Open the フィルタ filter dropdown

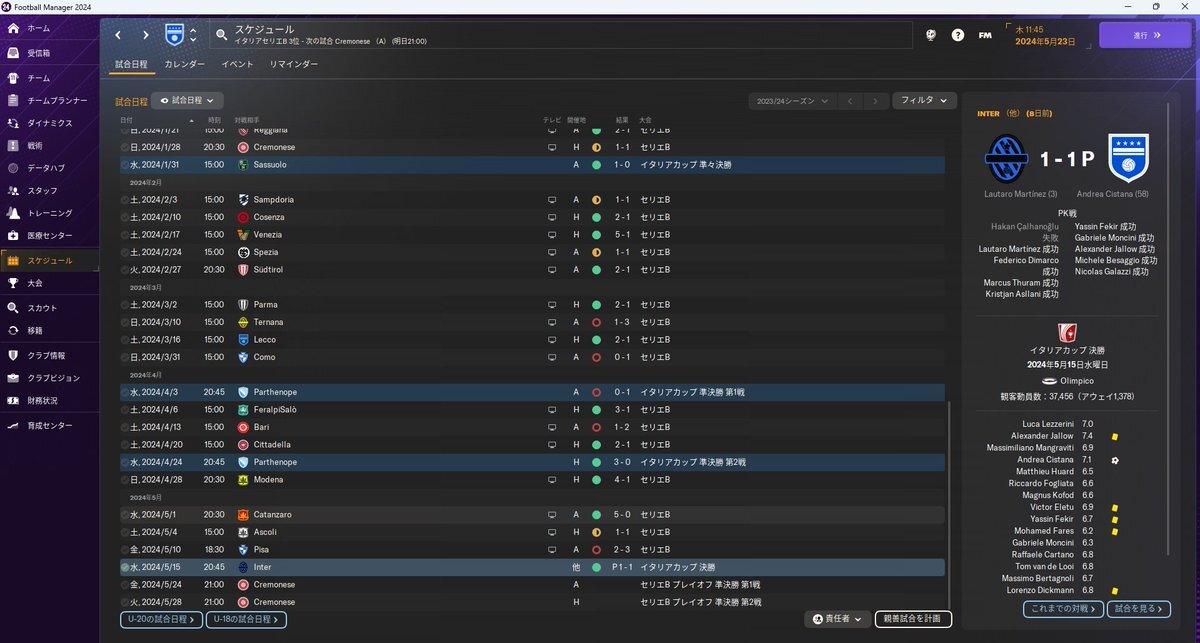click(x=924, y=101)
